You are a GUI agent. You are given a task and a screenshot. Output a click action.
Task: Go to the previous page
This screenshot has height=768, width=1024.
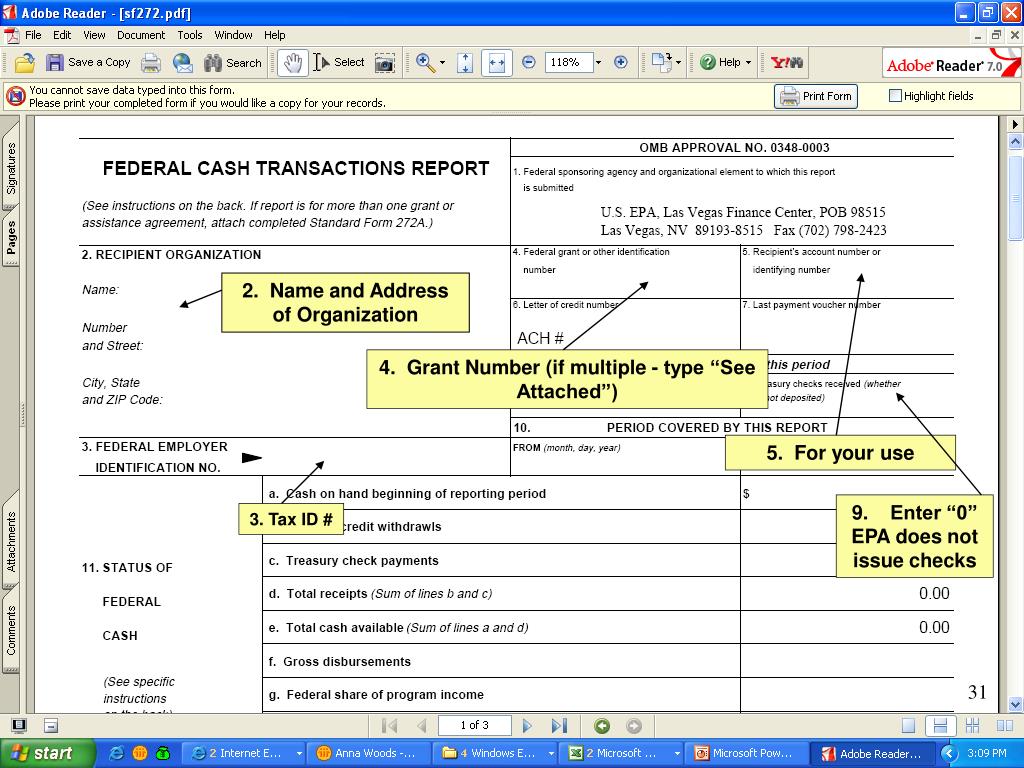coord(422,726)
